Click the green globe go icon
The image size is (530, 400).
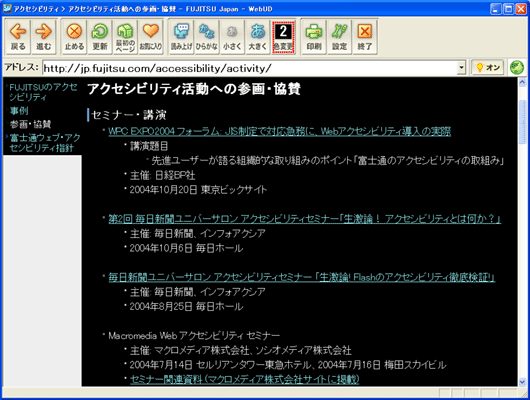(516, 68)
